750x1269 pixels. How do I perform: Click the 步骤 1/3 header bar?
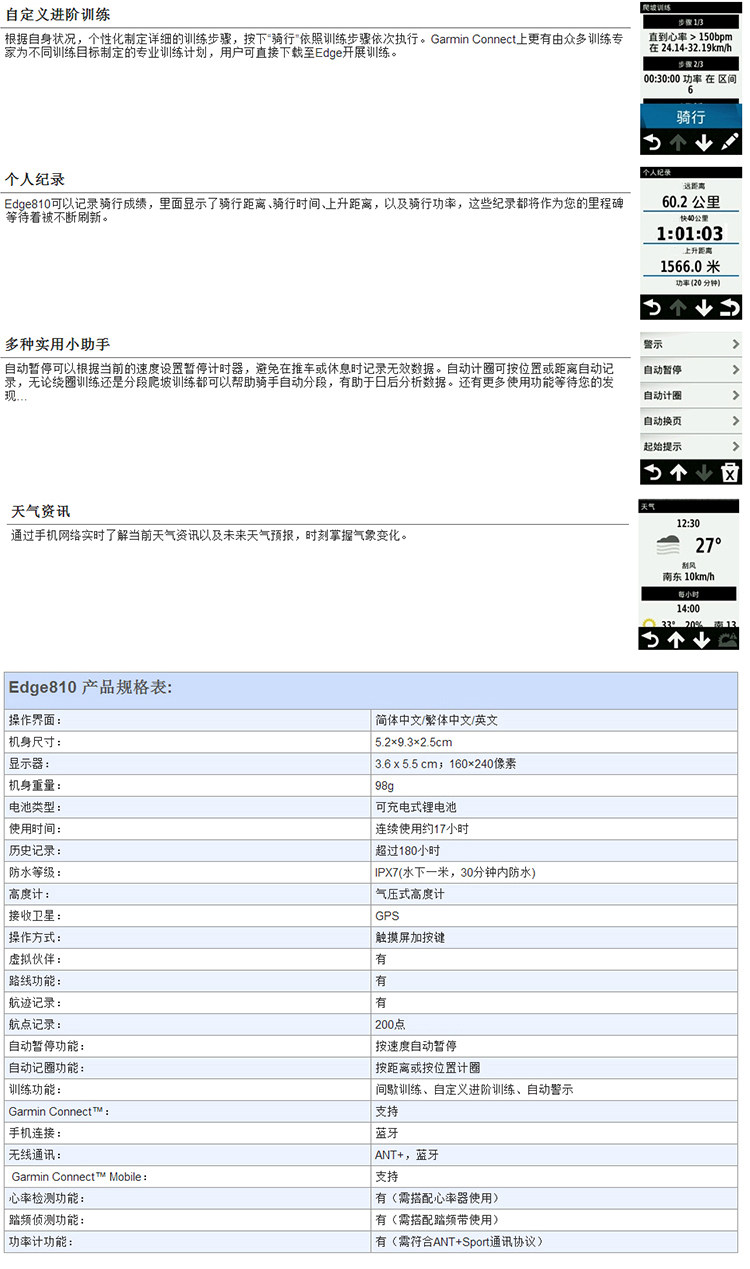691,20
